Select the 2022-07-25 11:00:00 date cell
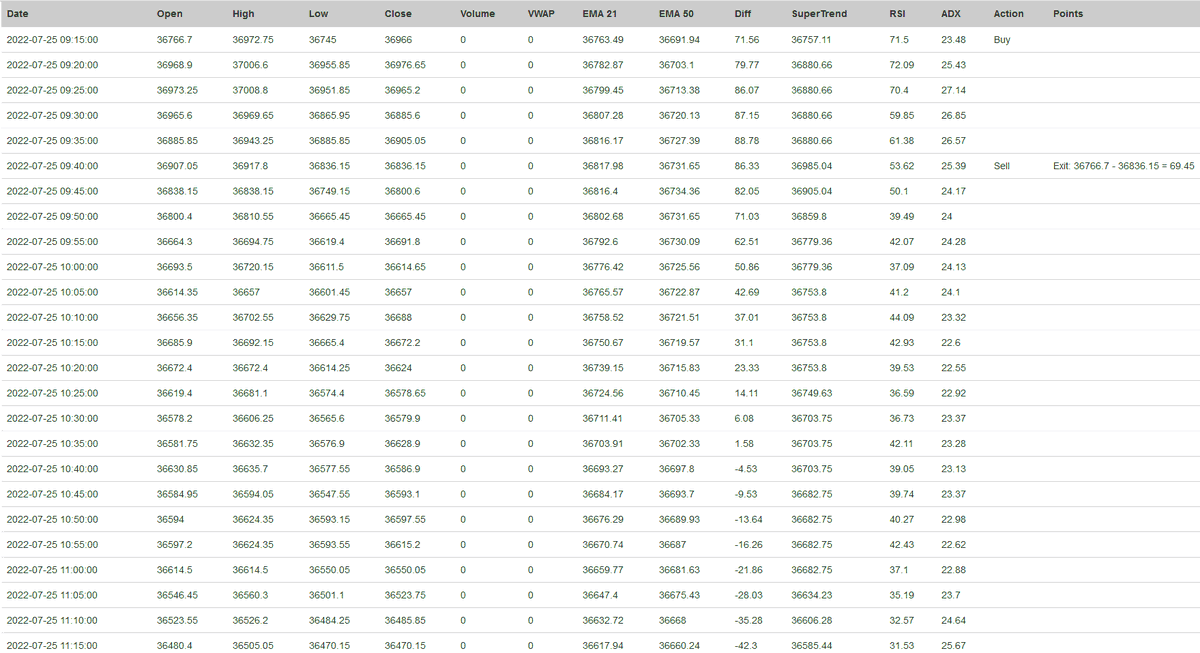 (x=52, y=569)
